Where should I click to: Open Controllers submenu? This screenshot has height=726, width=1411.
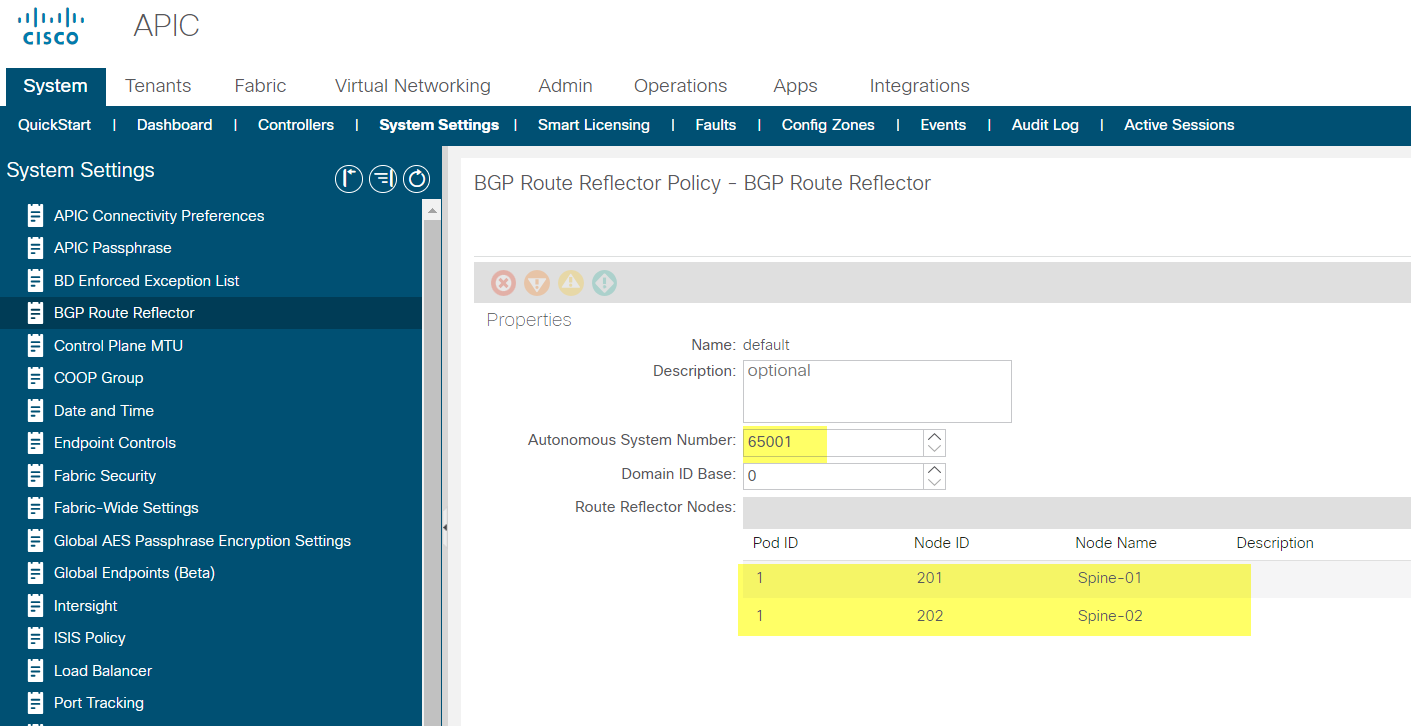[296, 125]
